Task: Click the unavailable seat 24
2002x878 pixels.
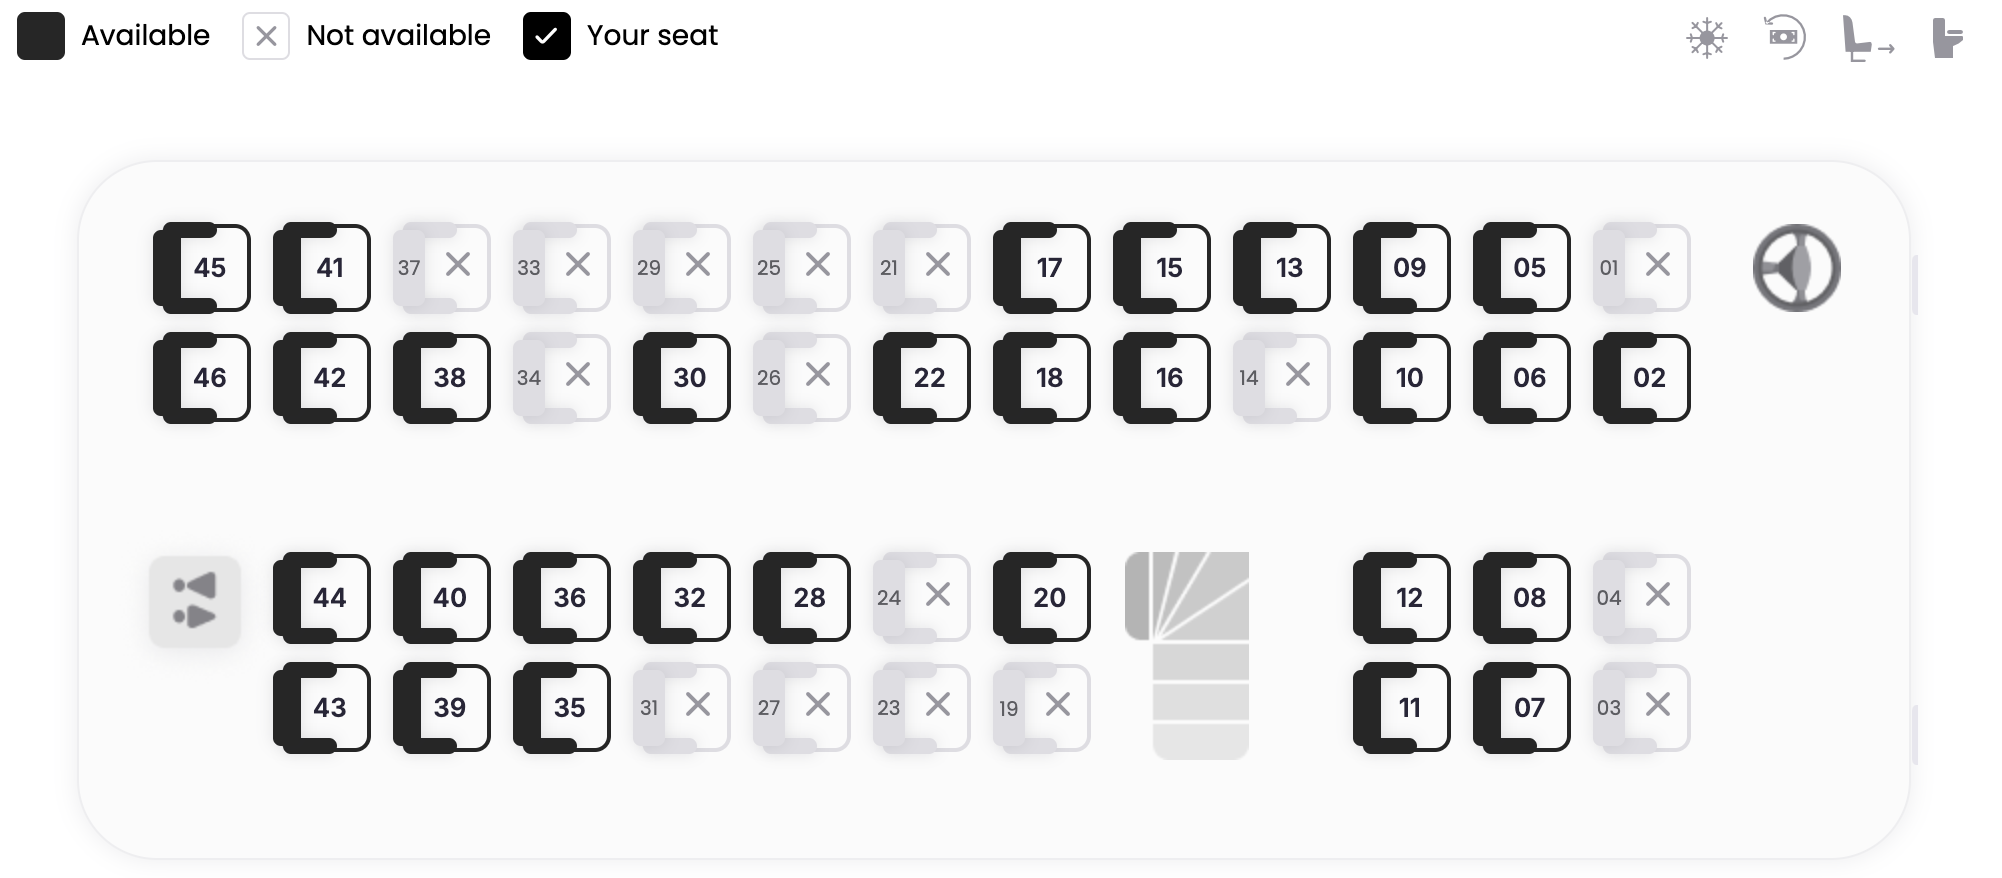Action: click(921, 597)
